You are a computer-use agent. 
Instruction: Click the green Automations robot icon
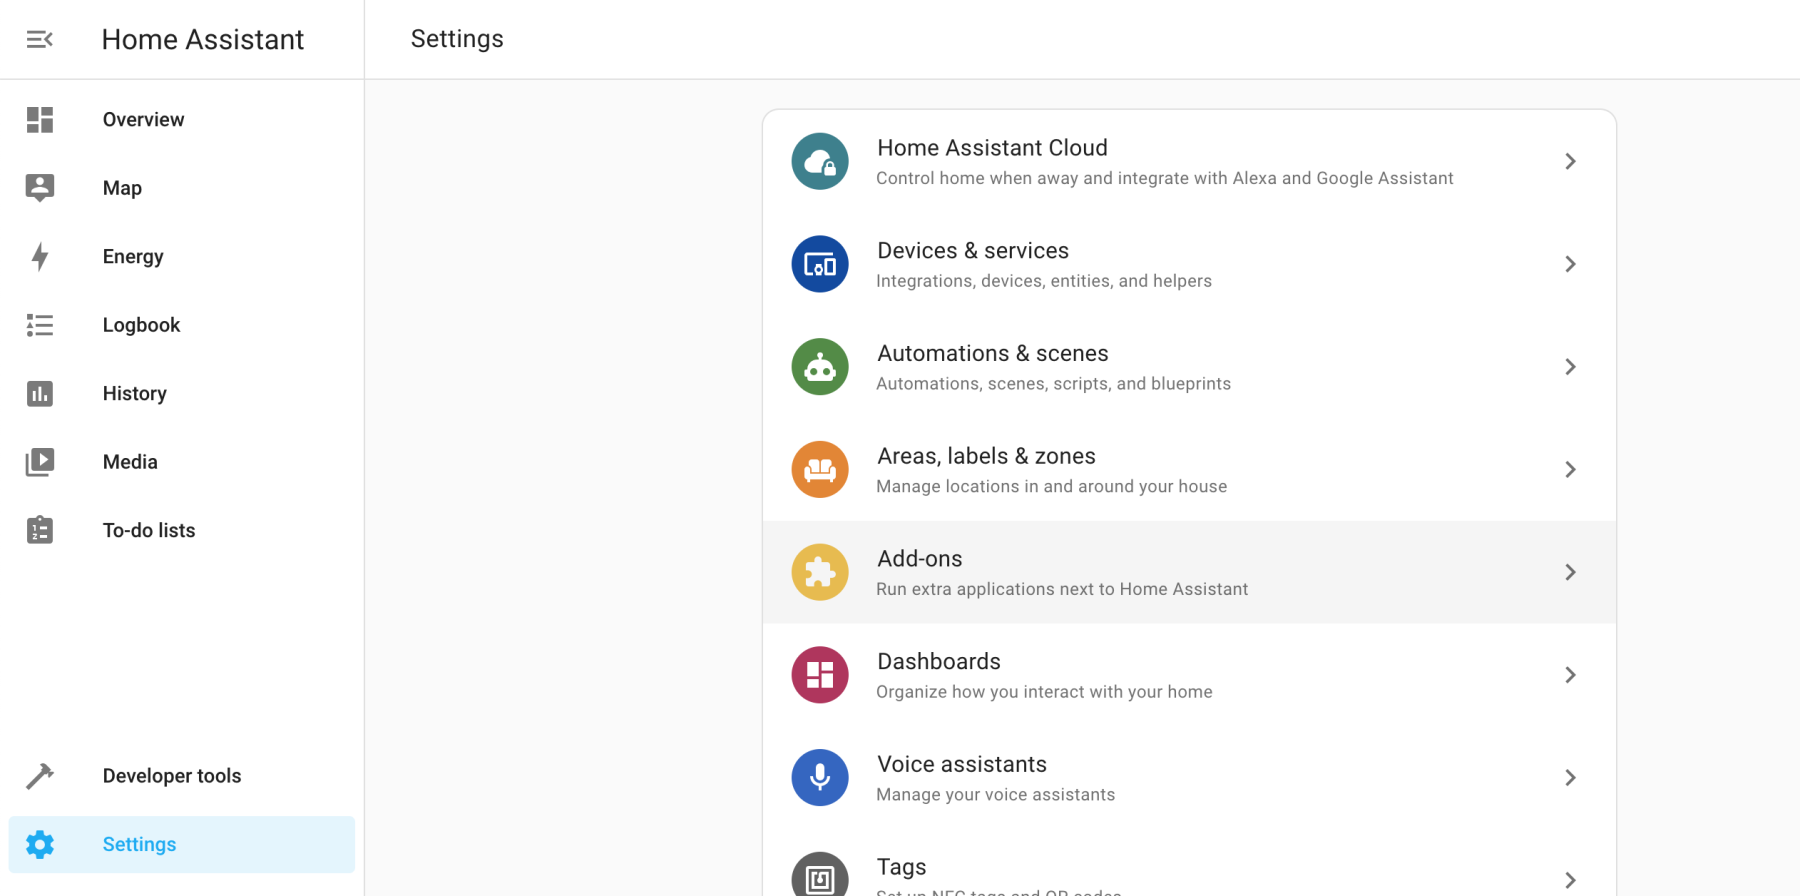click(820, 367)
